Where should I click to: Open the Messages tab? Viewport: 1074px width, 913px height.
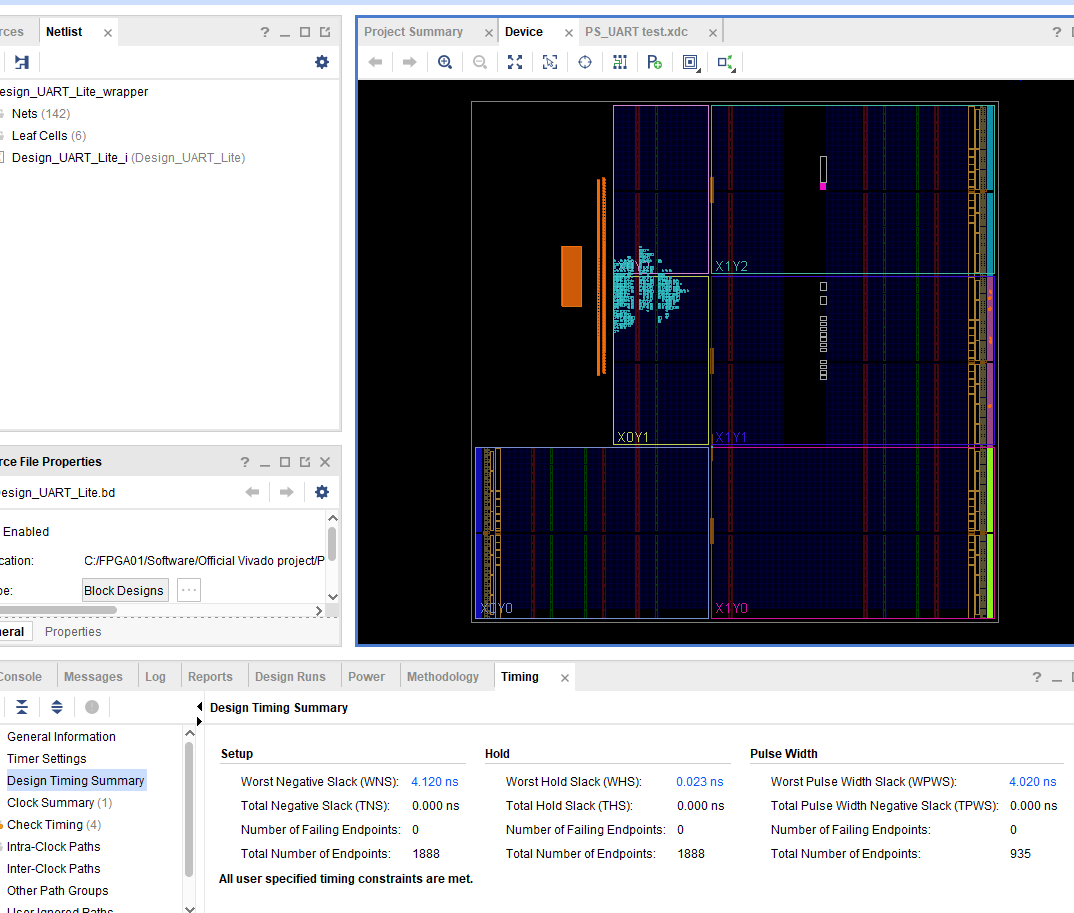[x=93, y=677]
